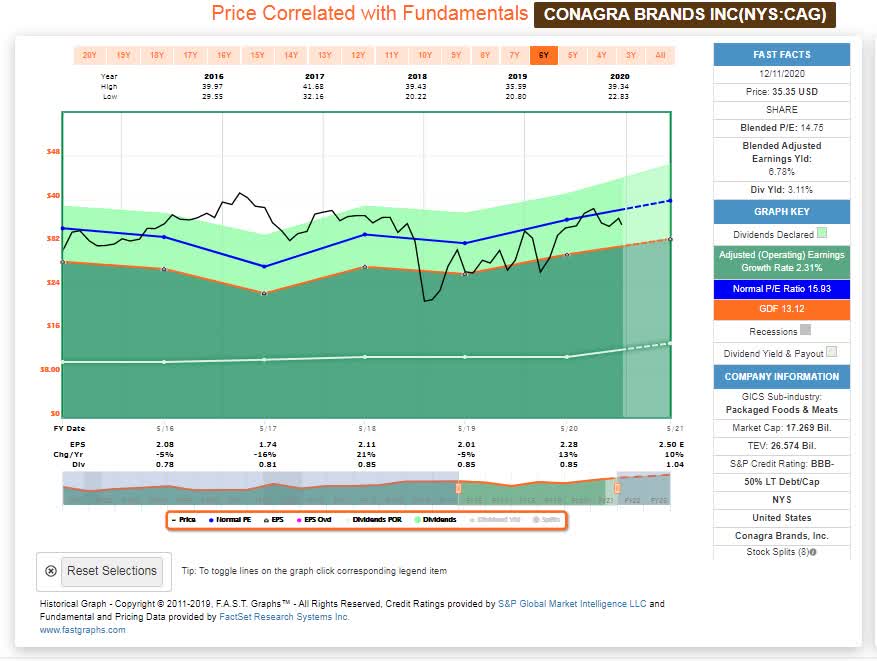Screen dimensions: 877x661
Task: Click the blue Normal PE dot icon in legend
Action: [212, 517]
